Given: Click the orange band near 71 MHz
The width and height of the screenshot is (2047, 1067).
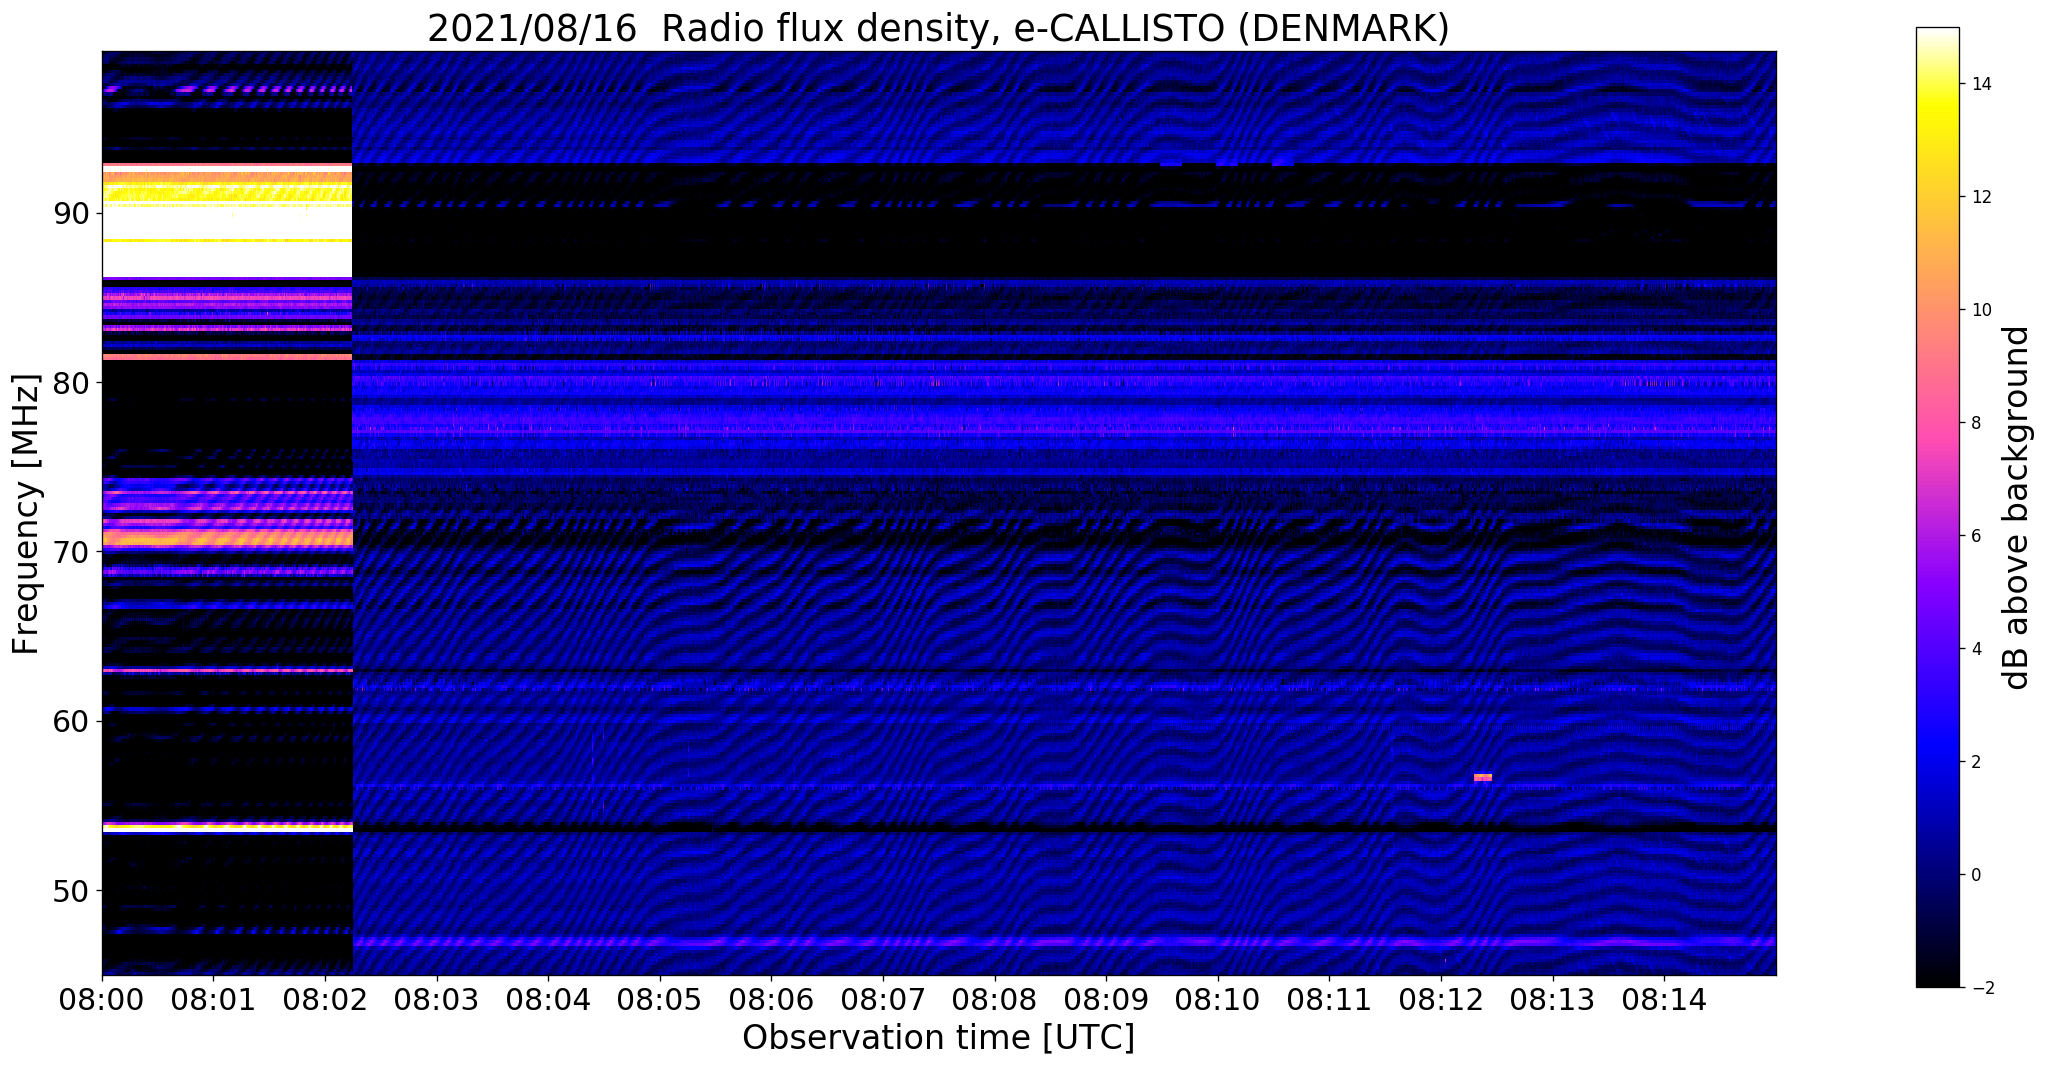Looking at the screenshot, I should coord(227,538).
